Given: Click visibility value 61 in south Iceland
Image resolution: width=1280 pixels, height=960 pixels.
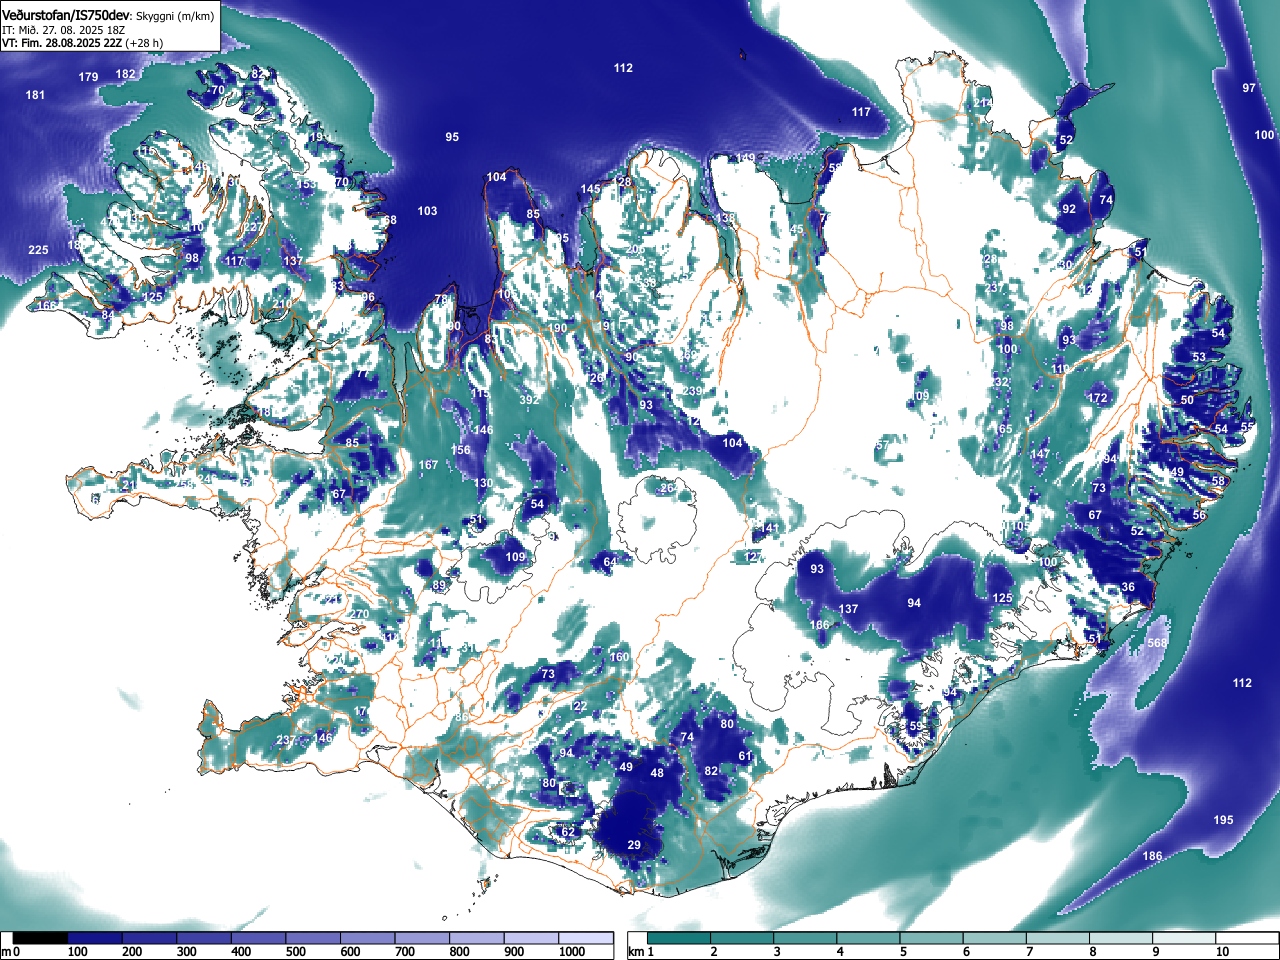Looking at the screenshot, I should click(x=745, y=756).
